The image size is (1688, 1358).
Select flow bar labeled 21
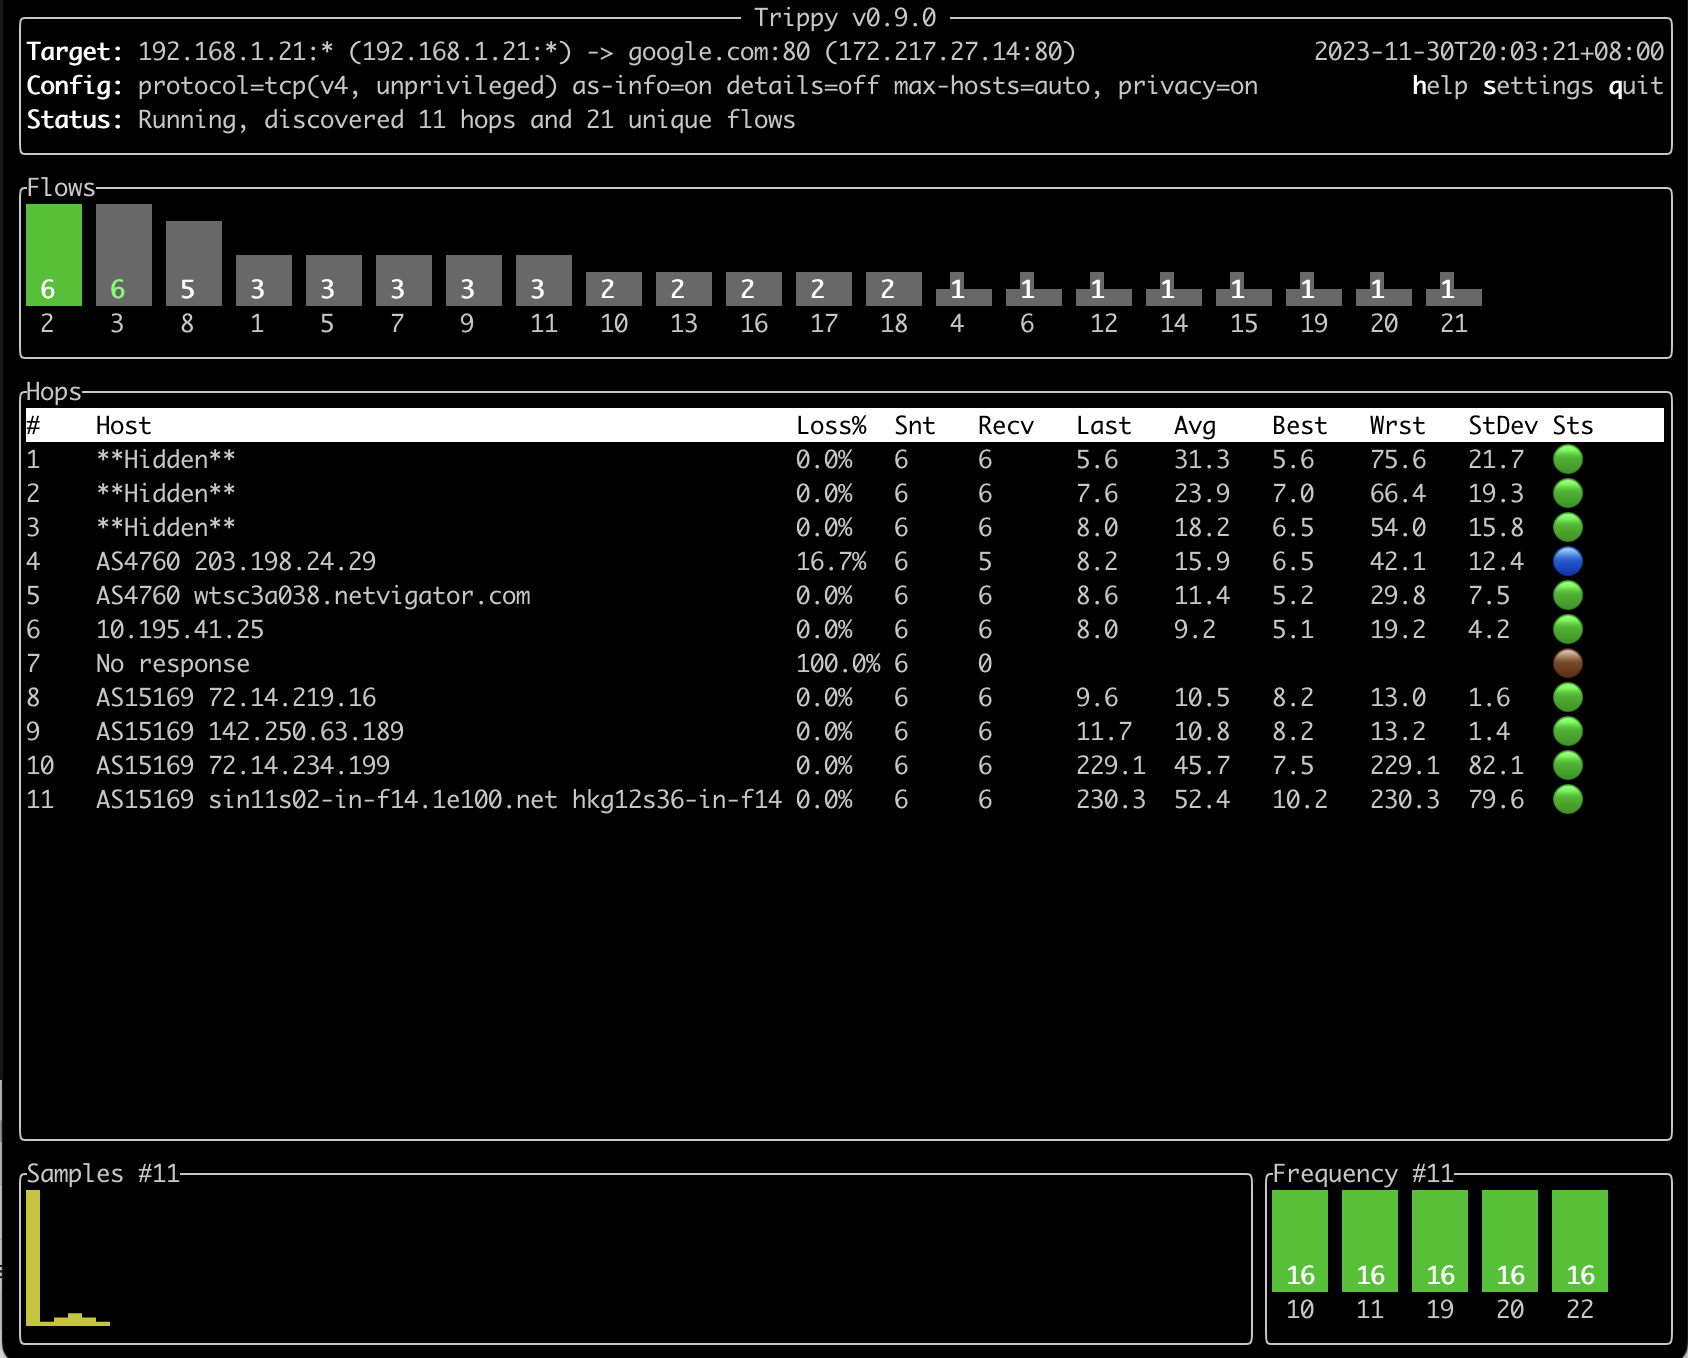pos(1454,289)
